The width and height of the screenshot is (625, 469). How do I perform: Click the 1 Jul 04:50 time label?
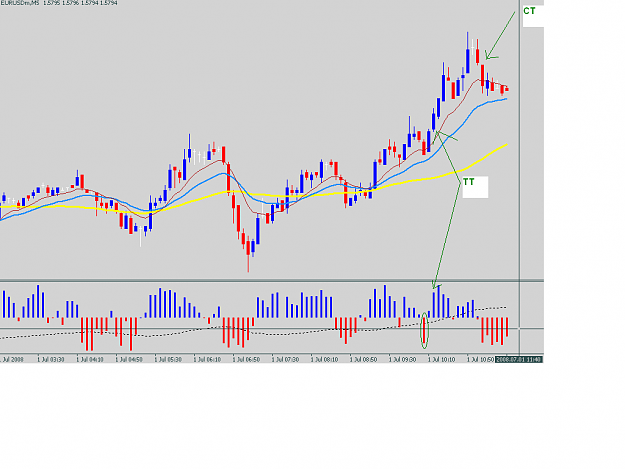pyautogui.click(x=129, y=359)
